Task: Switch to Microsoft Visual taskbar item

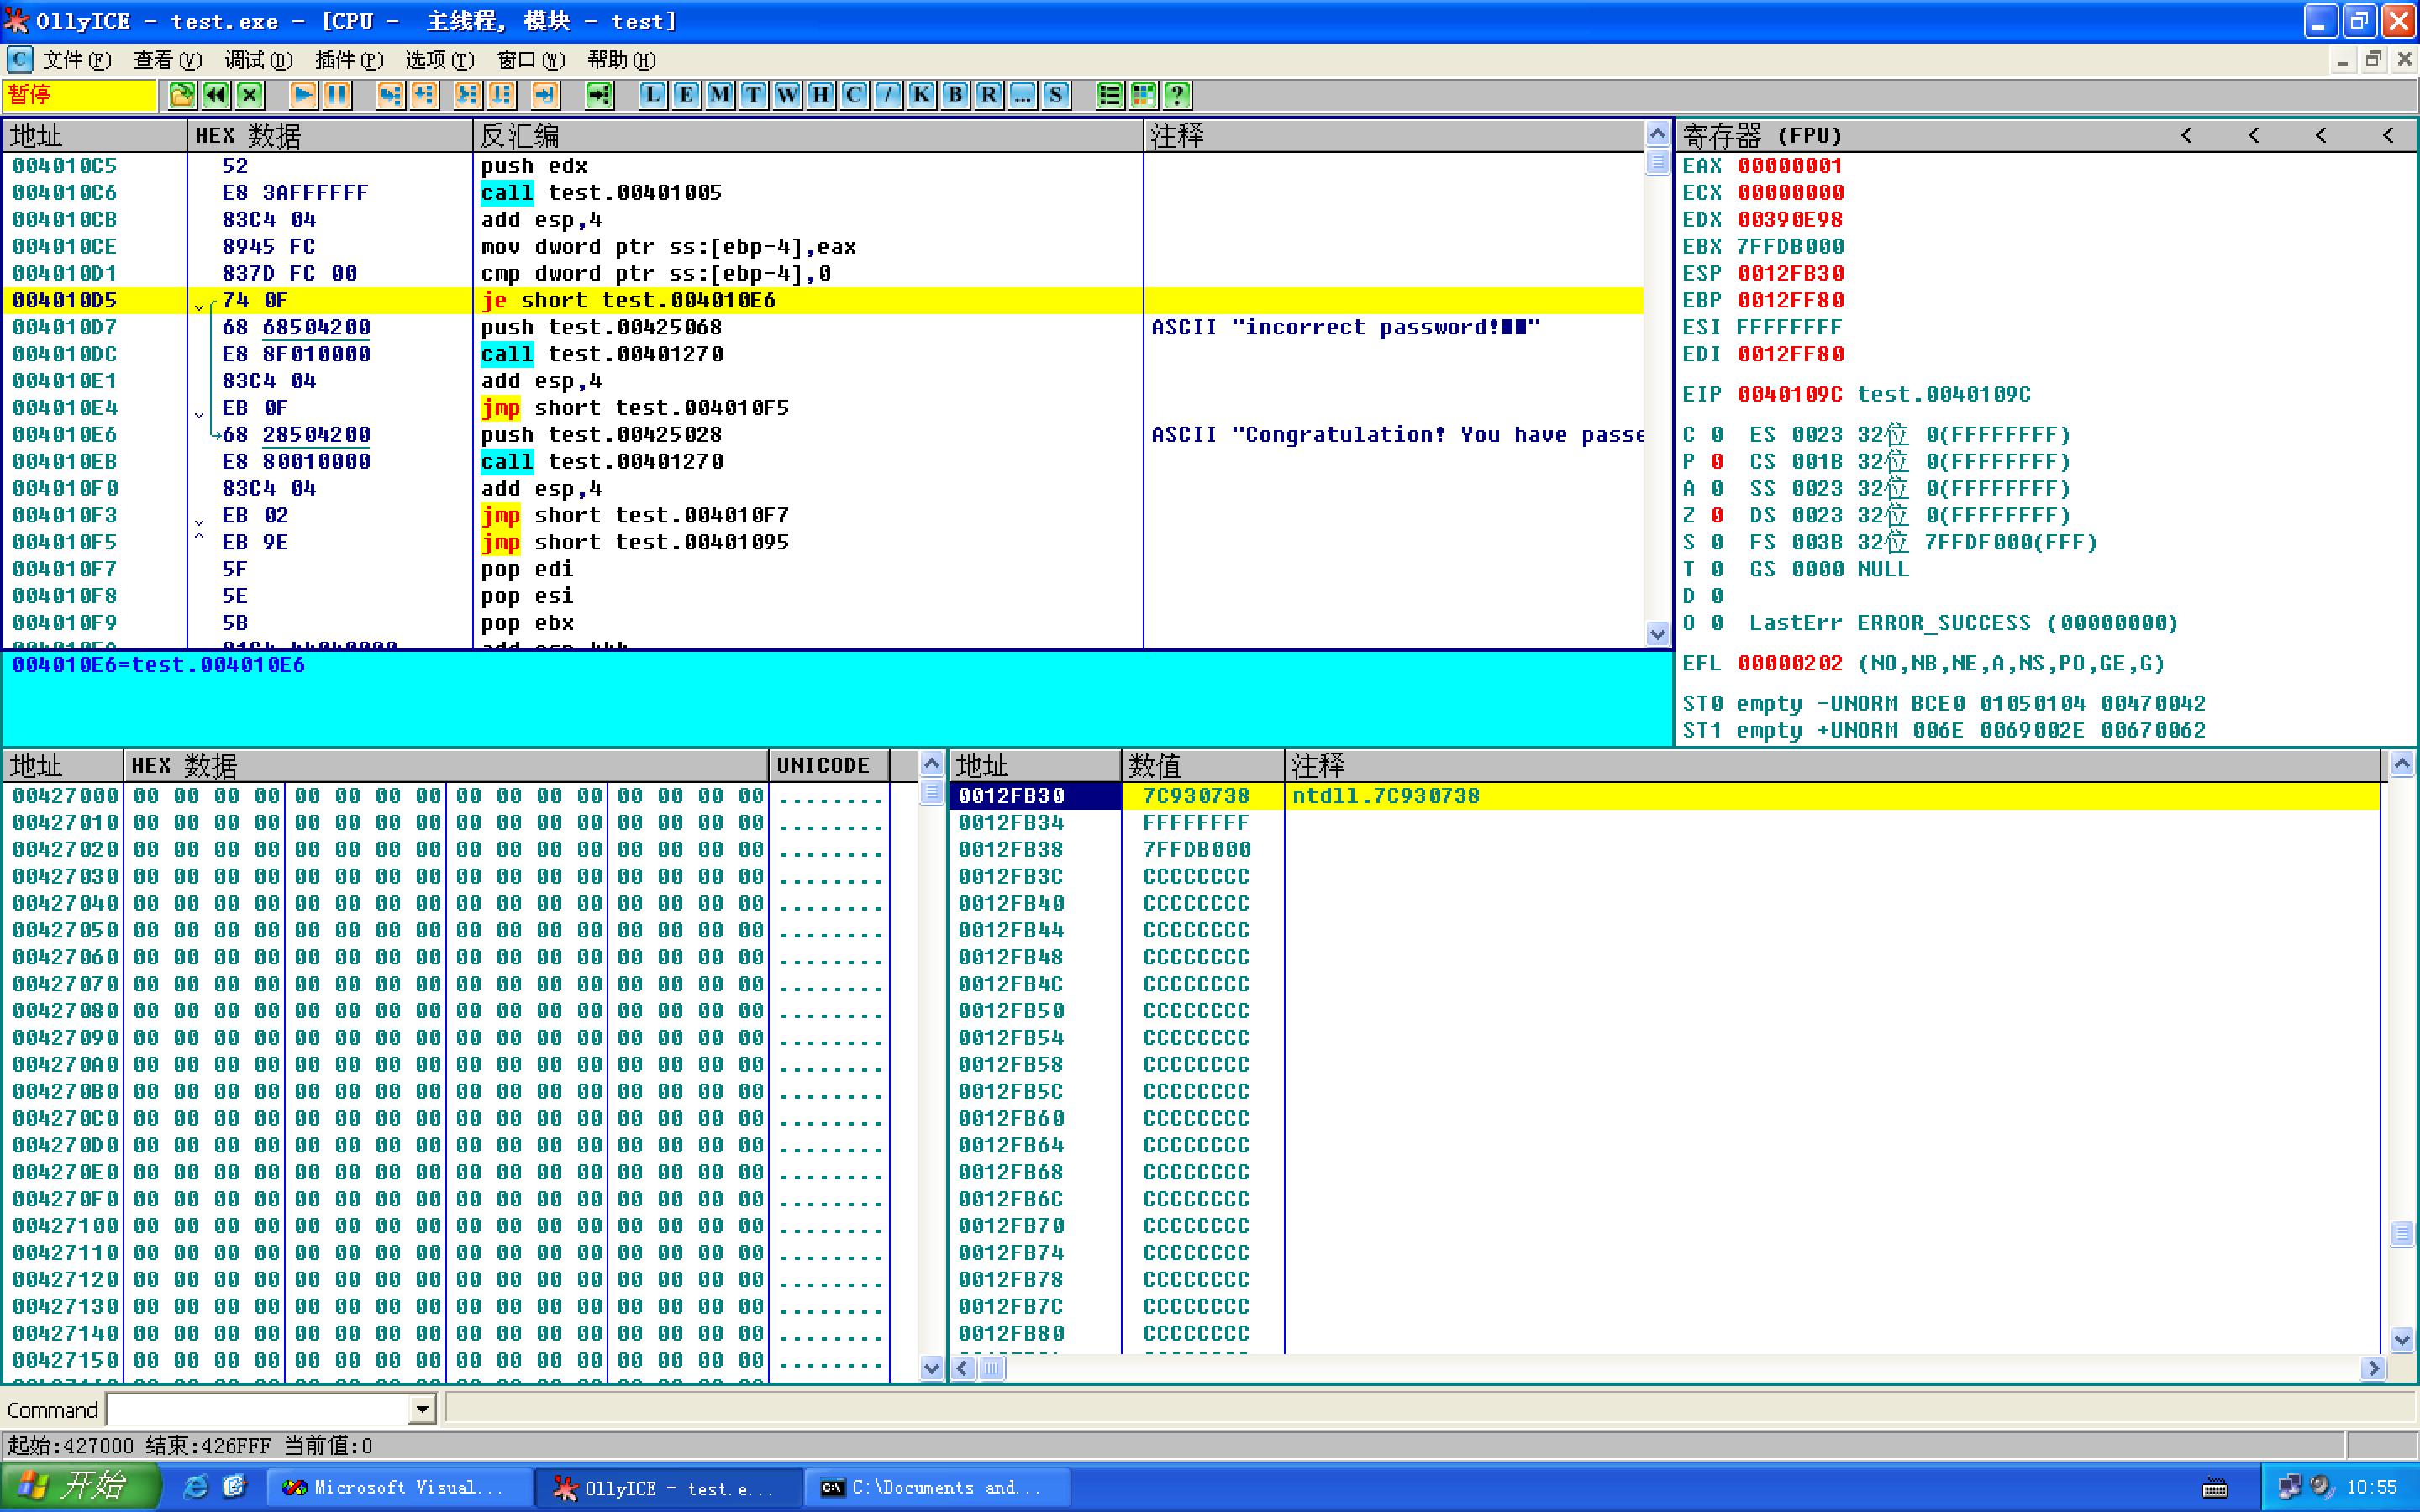Action: pyautogui.click(x=399, y=1488)
